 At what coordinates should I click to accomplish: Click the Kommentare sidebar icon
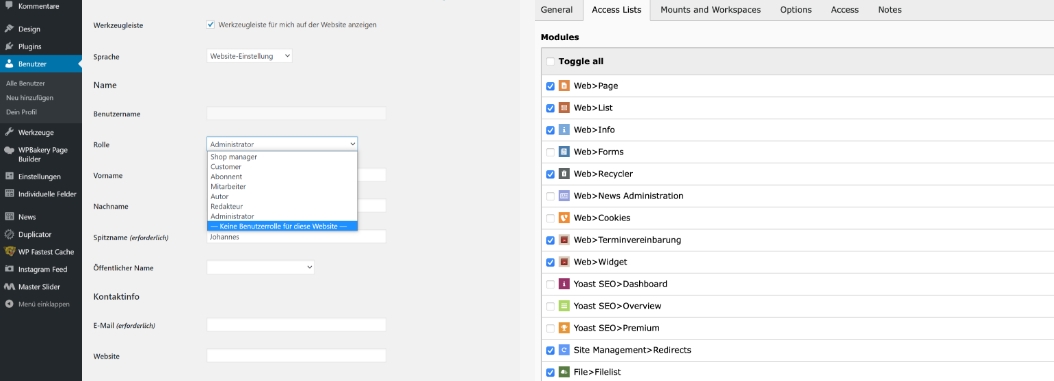pos(9,6)
